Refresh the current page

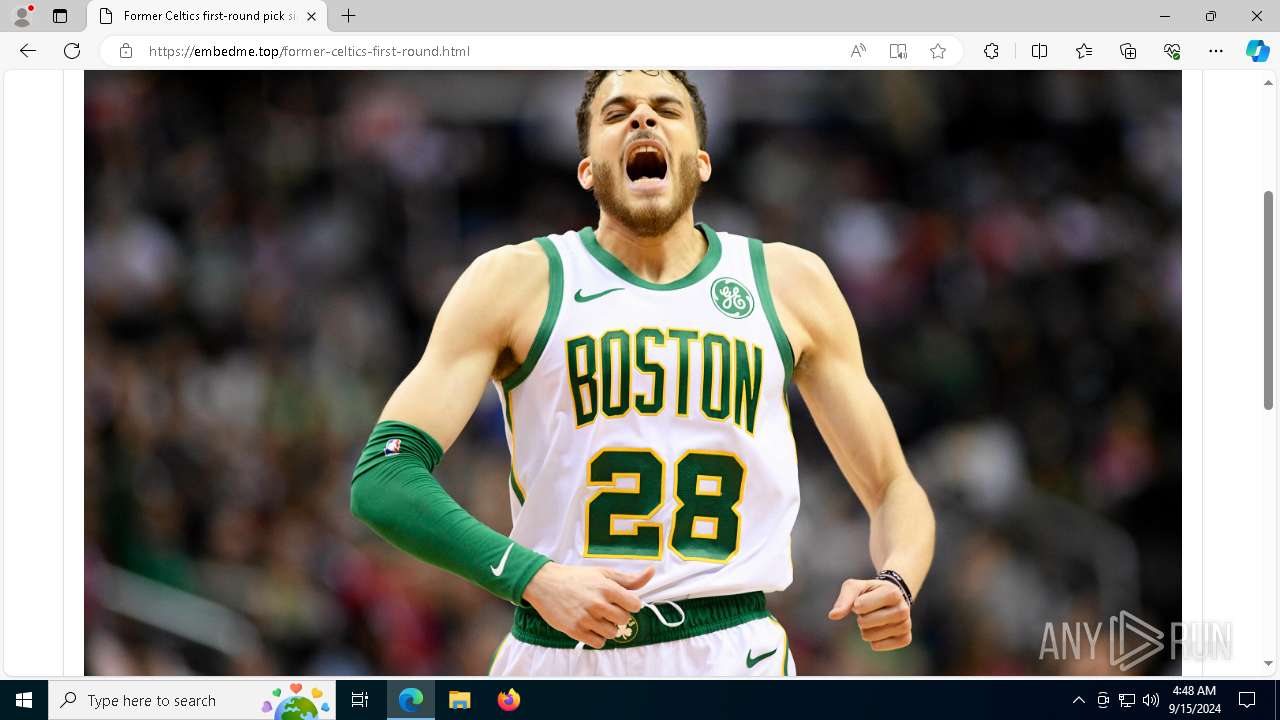click(72, 51)
